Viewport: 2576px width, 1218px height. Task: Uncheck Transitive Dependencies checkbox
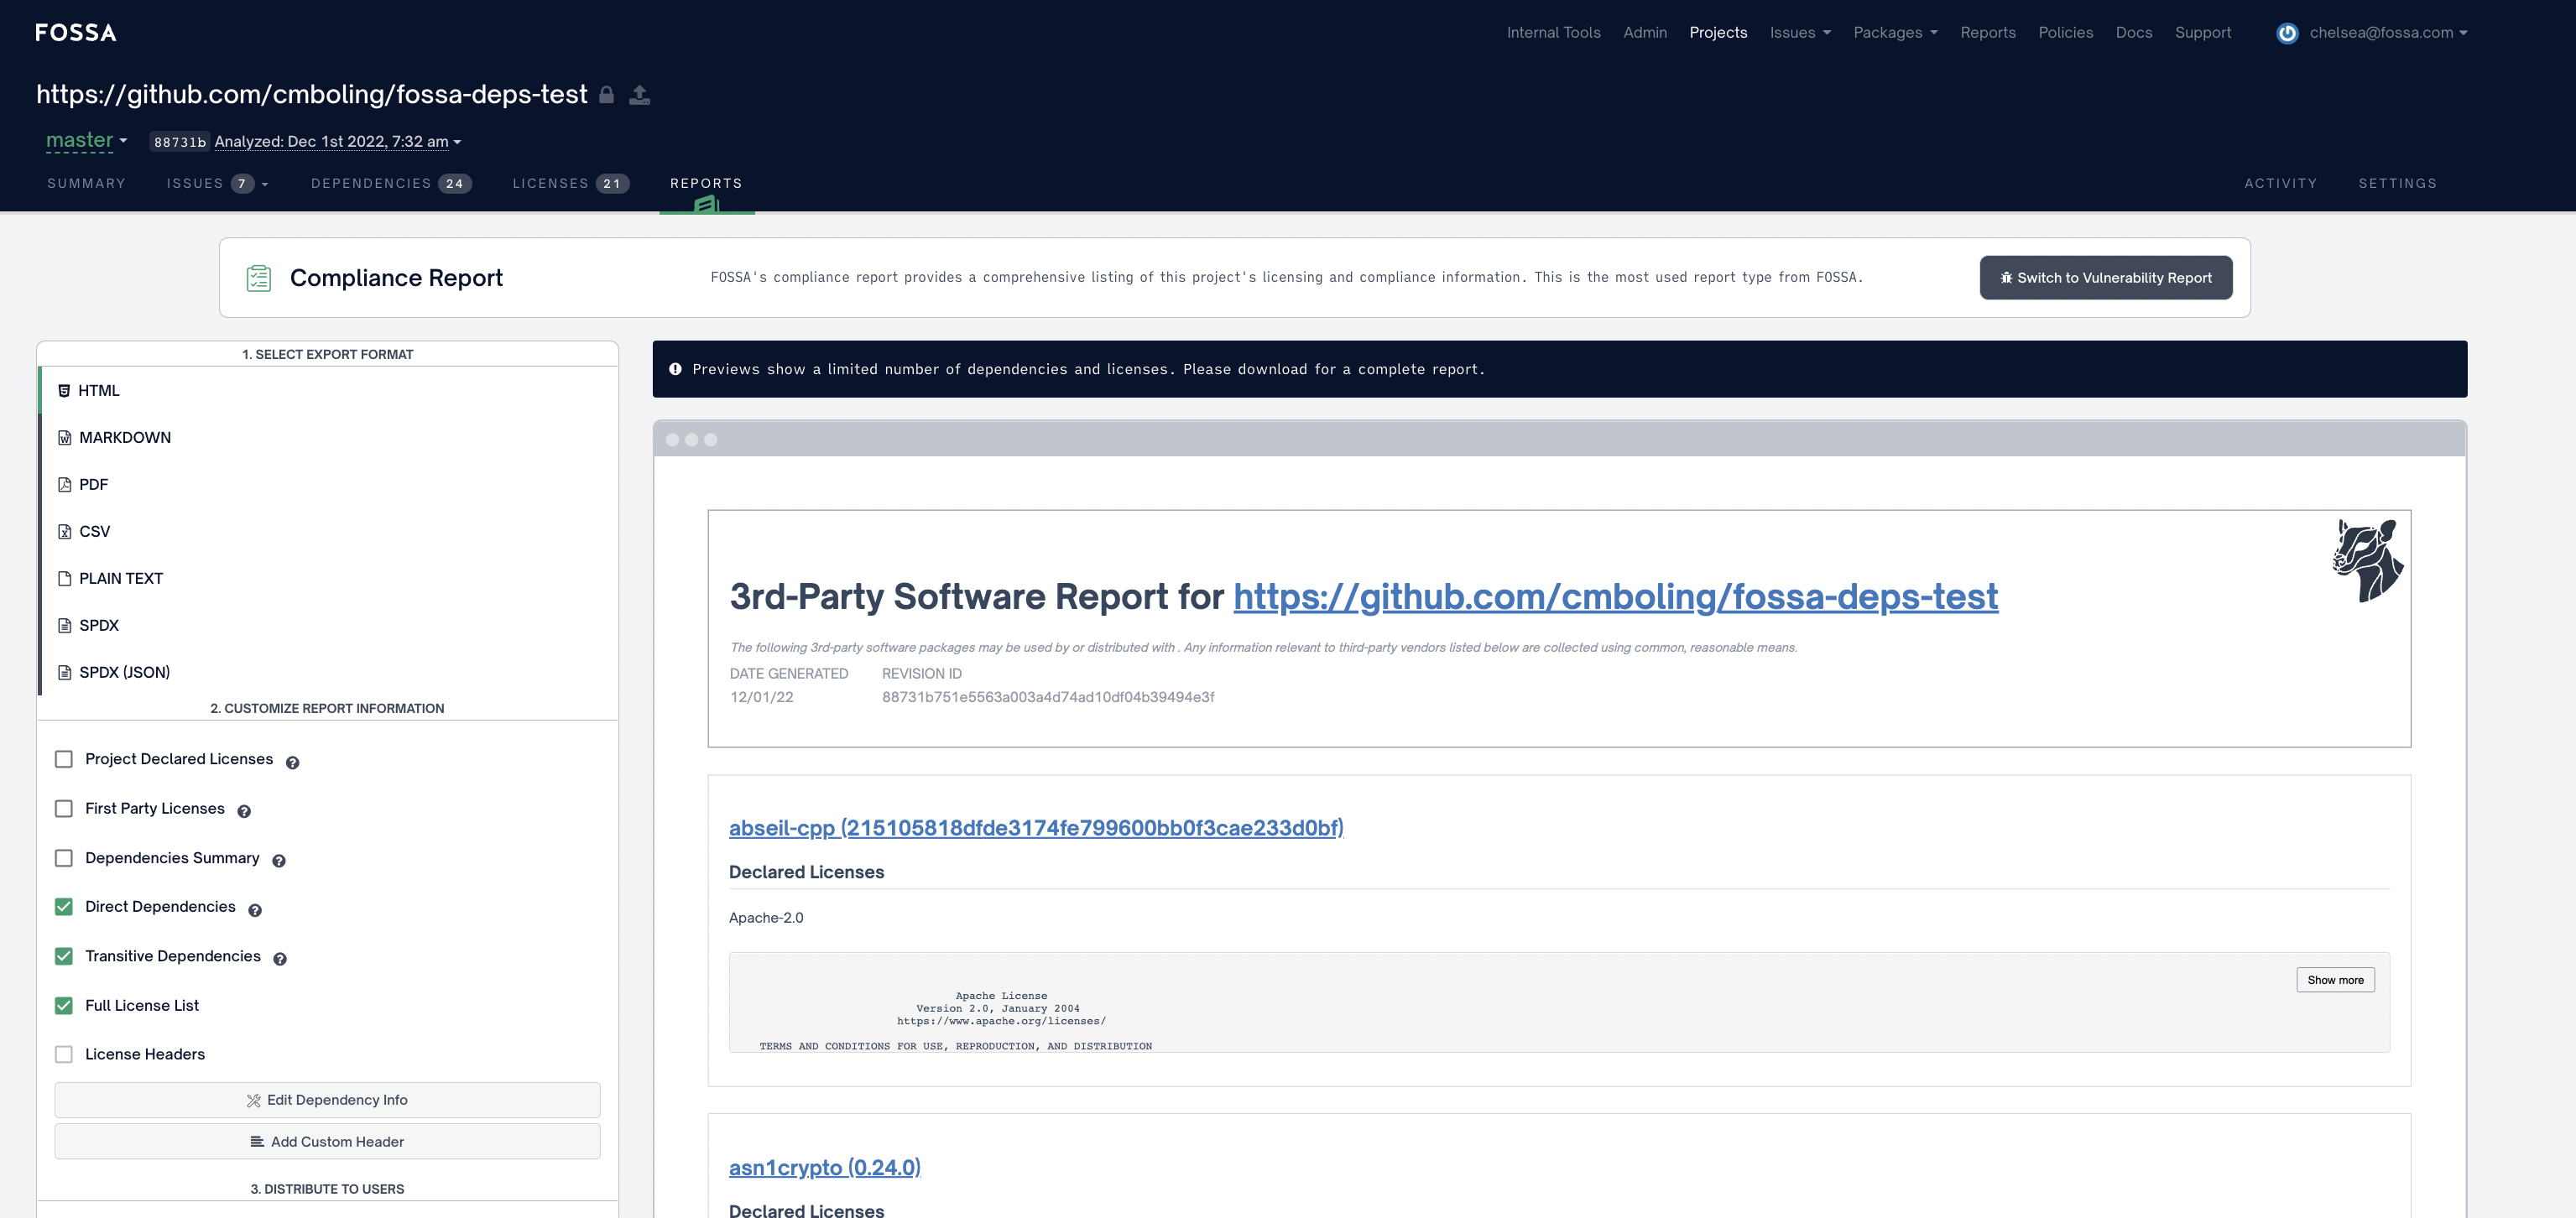(x=64, y=956)
